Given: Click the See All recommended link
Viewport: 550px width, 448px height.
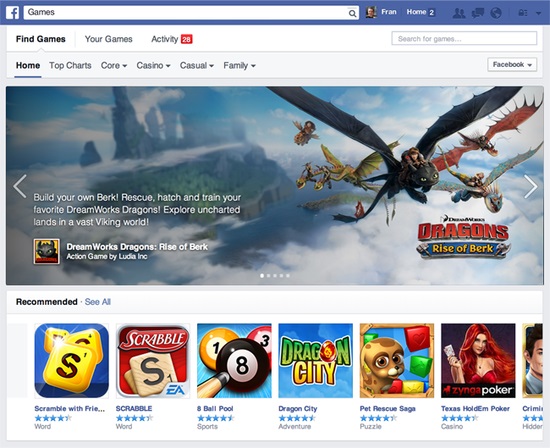Looking at the screenshot, I should pyautogui.click(x=98, y=302).
